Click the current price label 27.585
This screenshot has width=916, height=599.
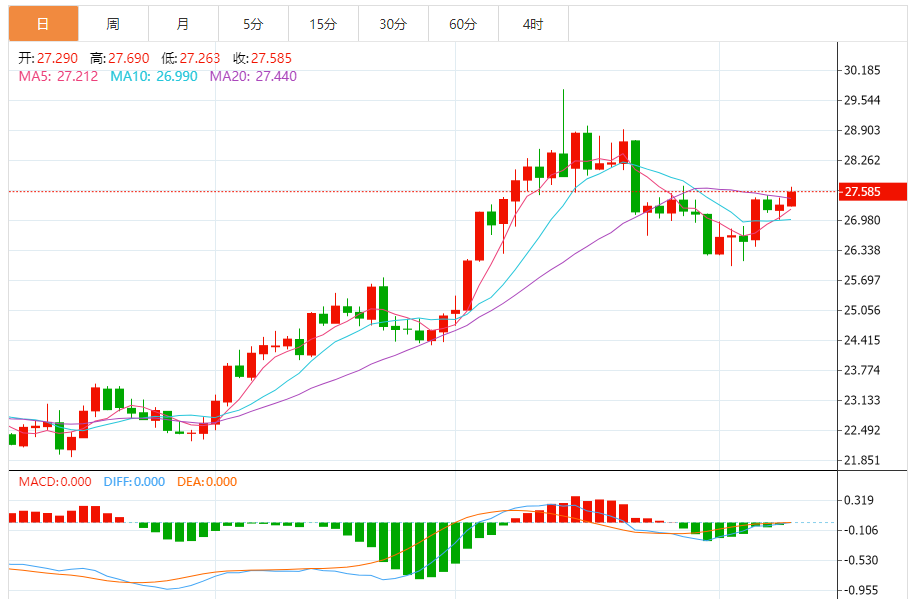click(873, 192)
